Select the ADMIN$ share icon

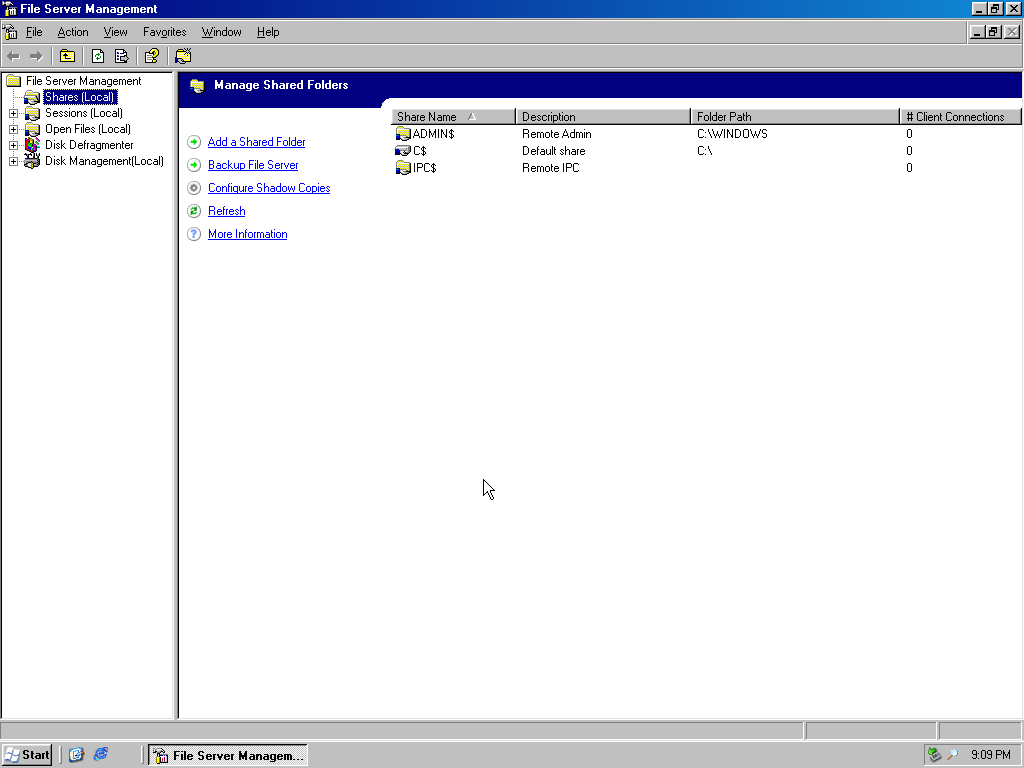pos(404,134)
